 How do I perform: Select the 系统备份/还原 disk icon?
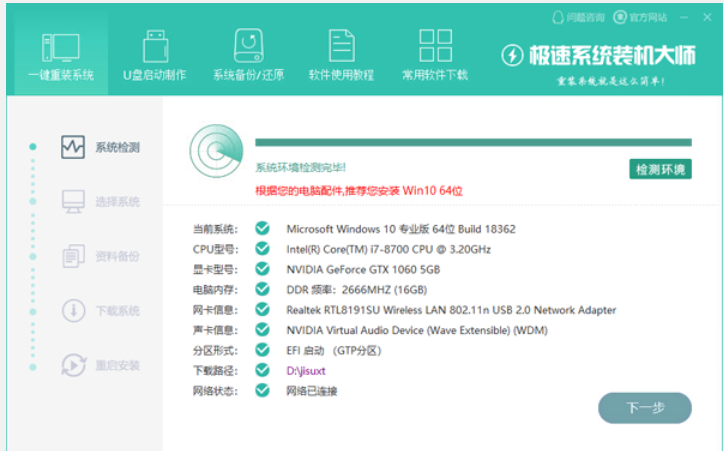pyautogui.click(x=248, y=45)
